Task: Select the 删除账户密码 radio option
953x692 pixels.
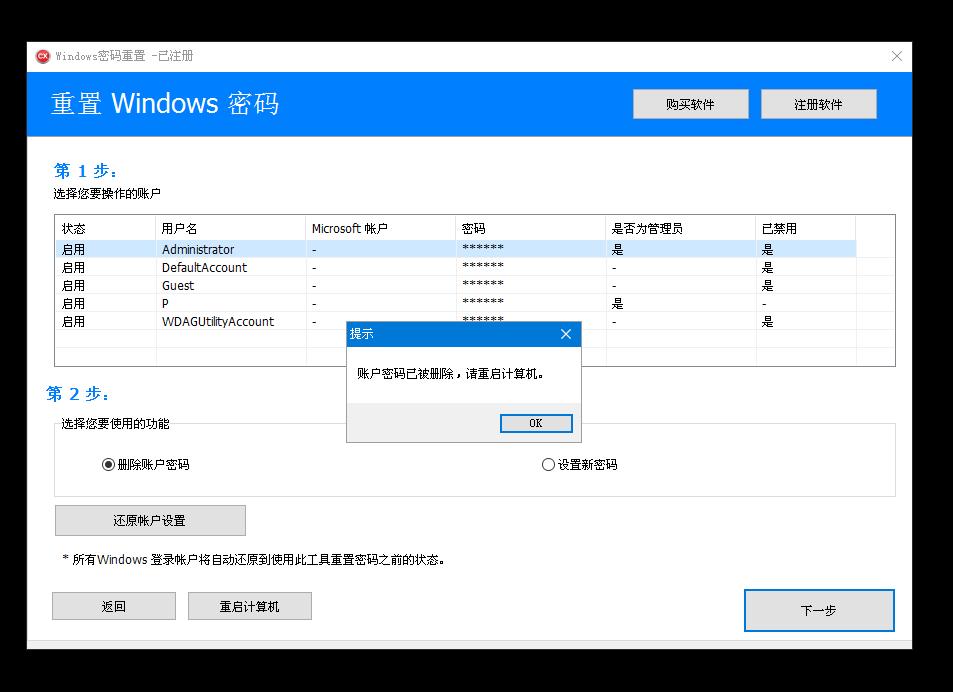Action: click(145, 464)
